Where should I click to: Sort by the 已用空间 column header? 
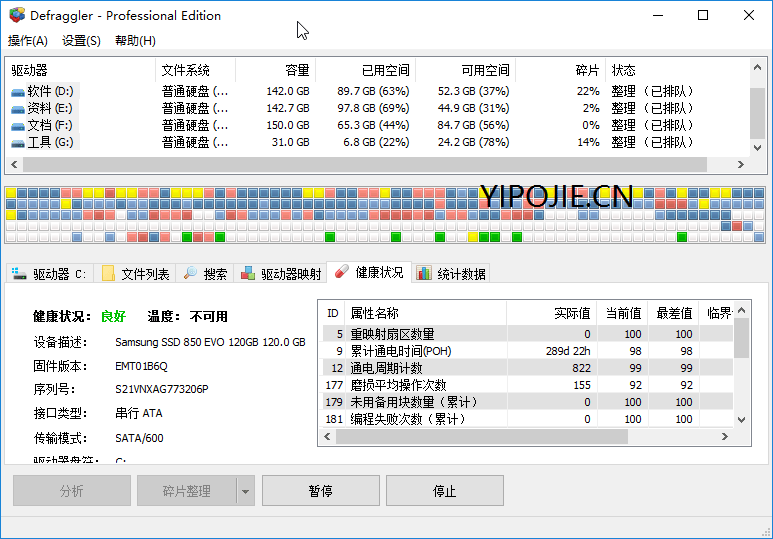[365, 70]
